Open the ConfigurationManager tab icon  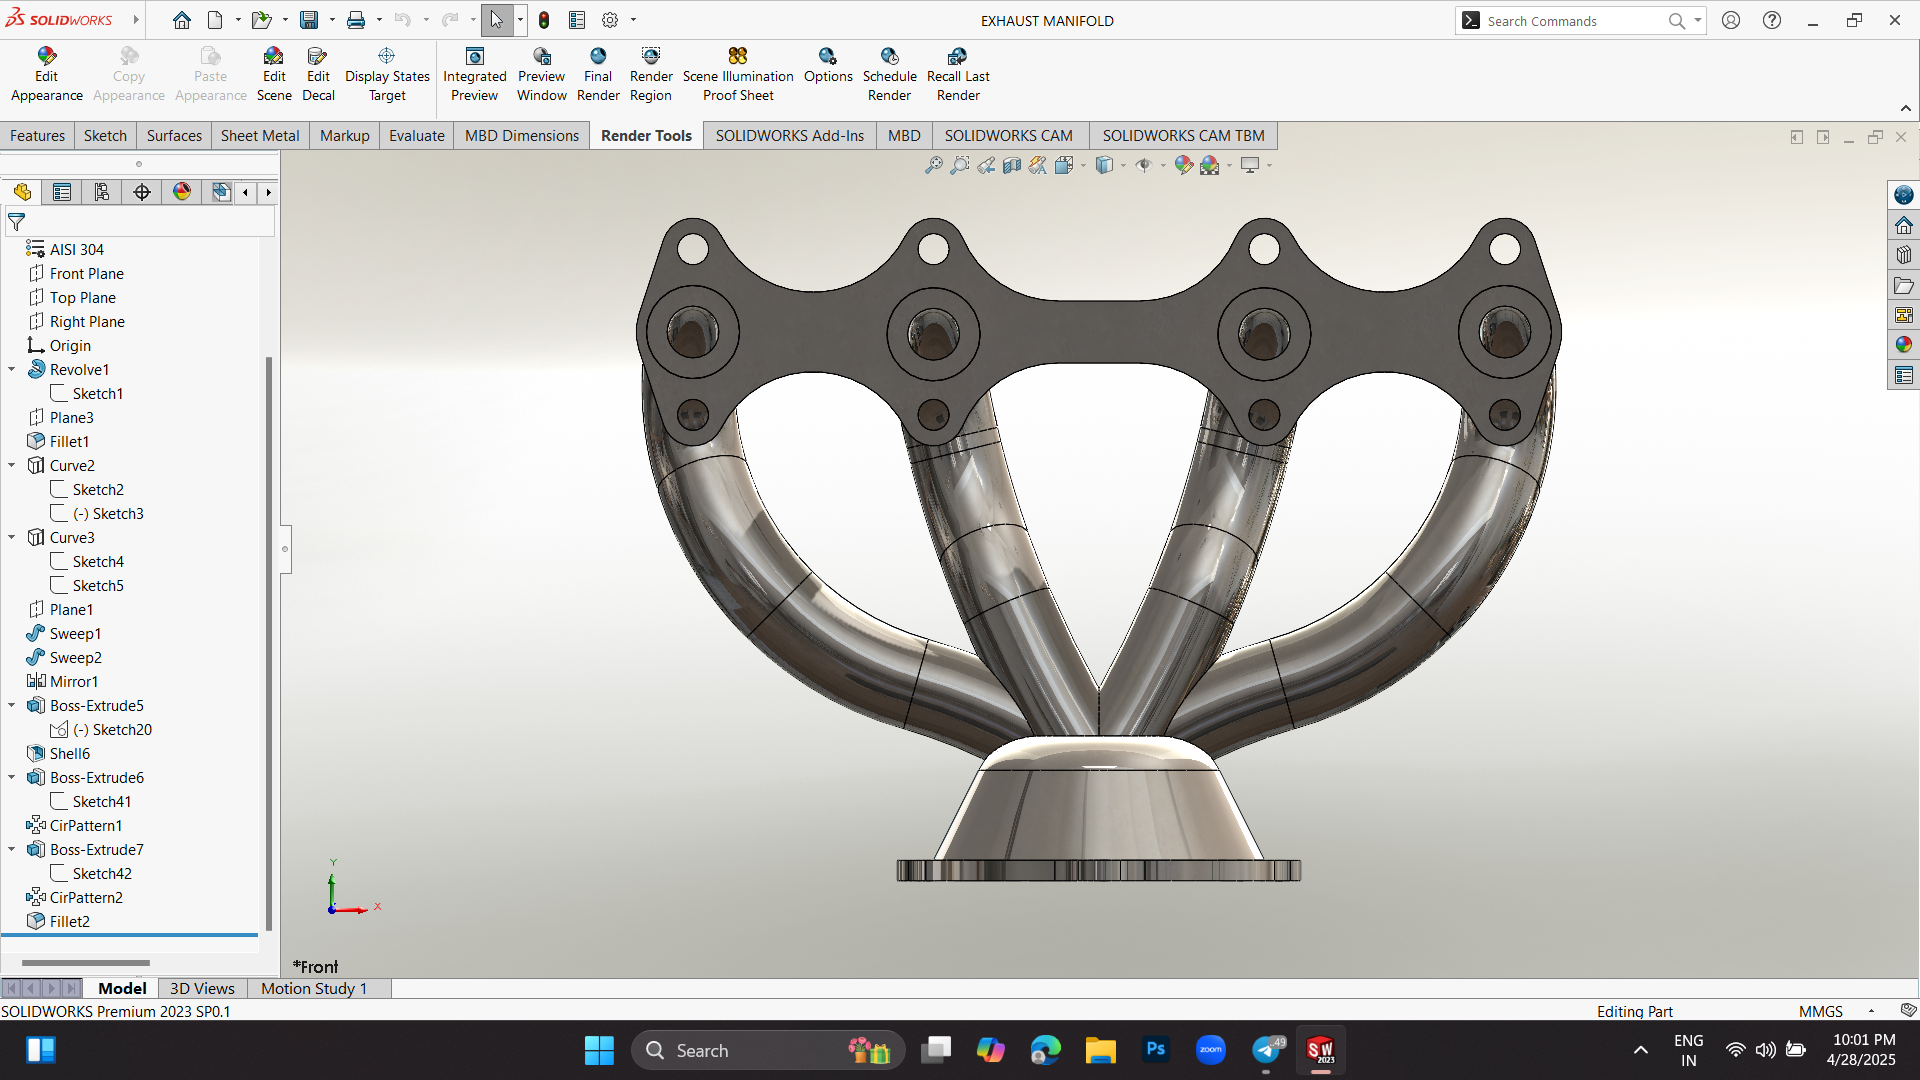tap(101, 192)
